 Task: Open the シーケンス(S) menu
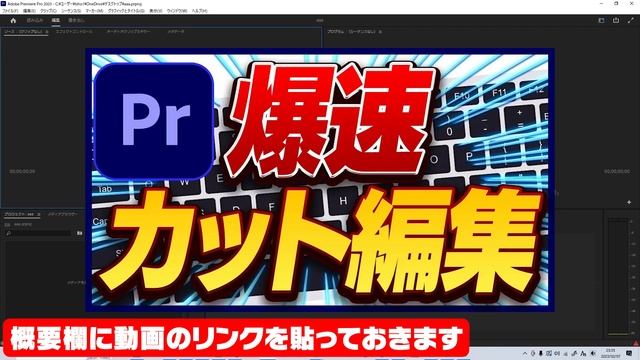point(71,11)
